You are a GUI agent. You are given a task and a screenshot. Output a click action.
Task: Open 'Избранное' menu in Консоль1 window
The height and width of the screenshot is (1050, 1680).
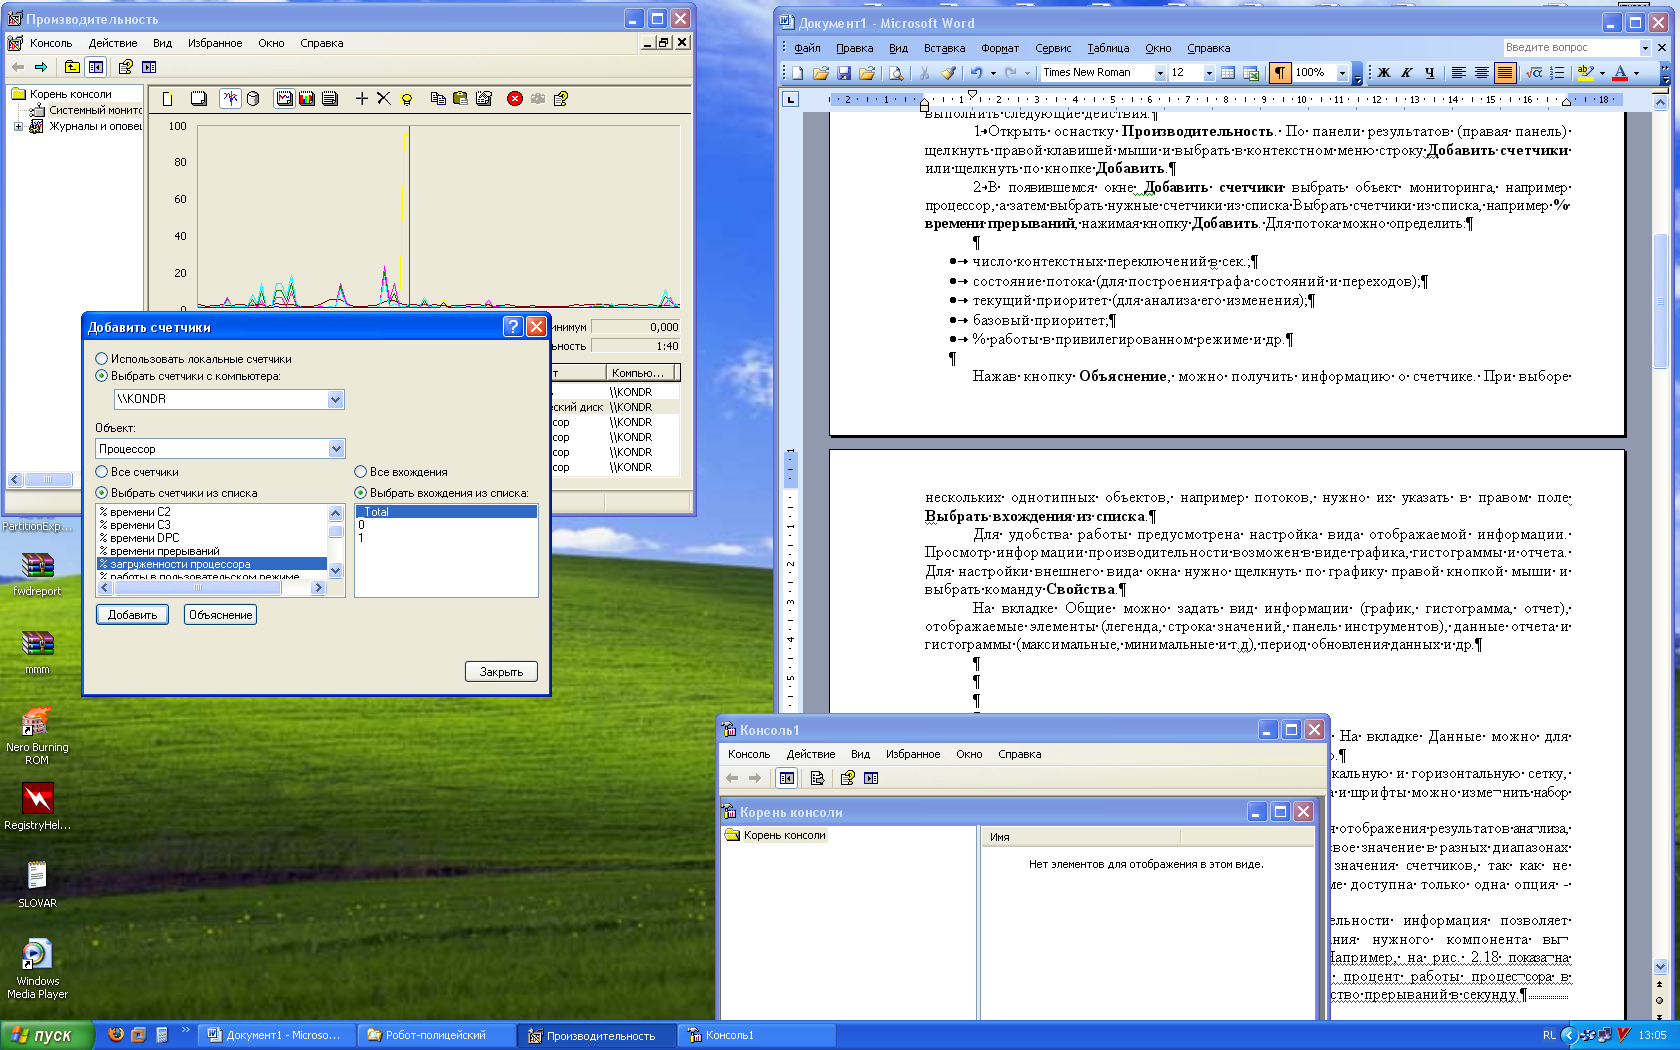click(913, 754)
